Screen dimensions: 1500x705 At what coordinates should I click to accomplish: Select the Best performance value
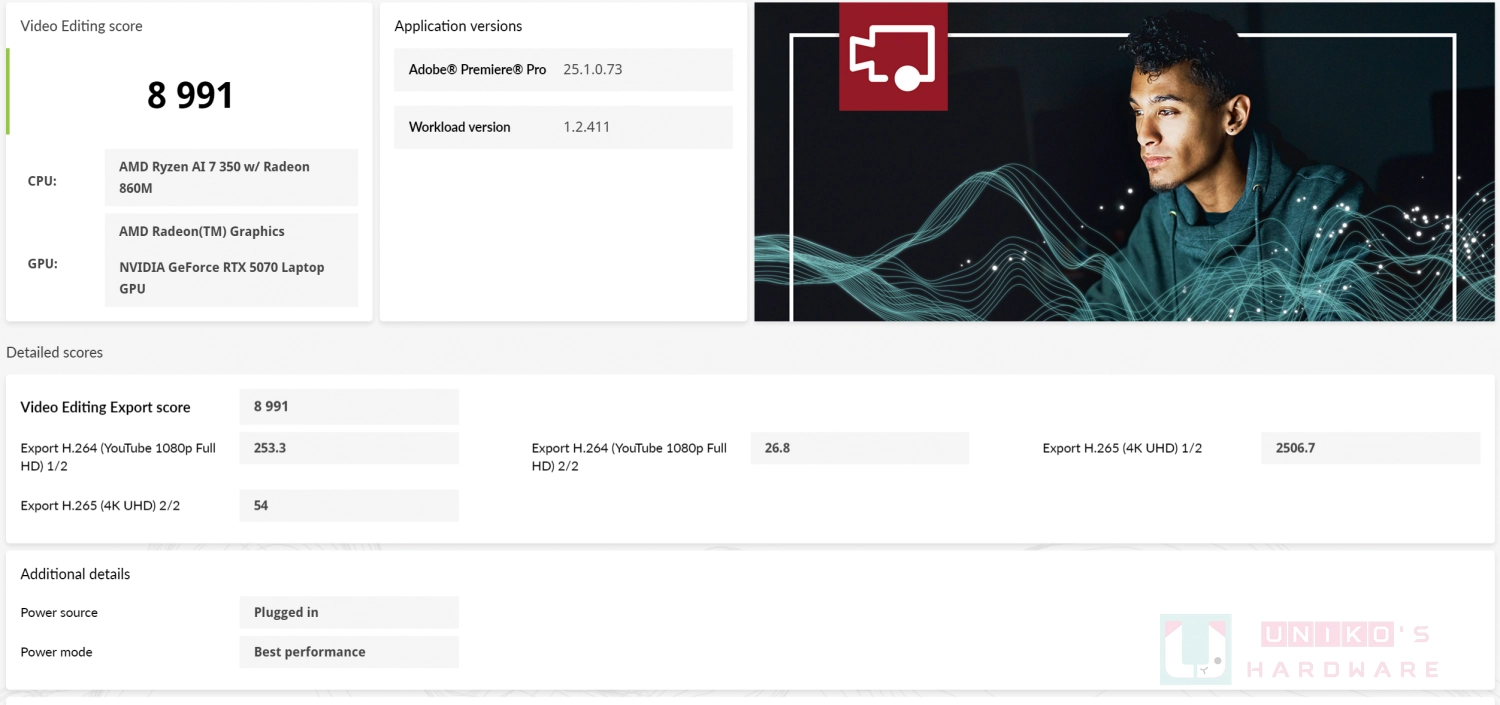coord(349,652)
